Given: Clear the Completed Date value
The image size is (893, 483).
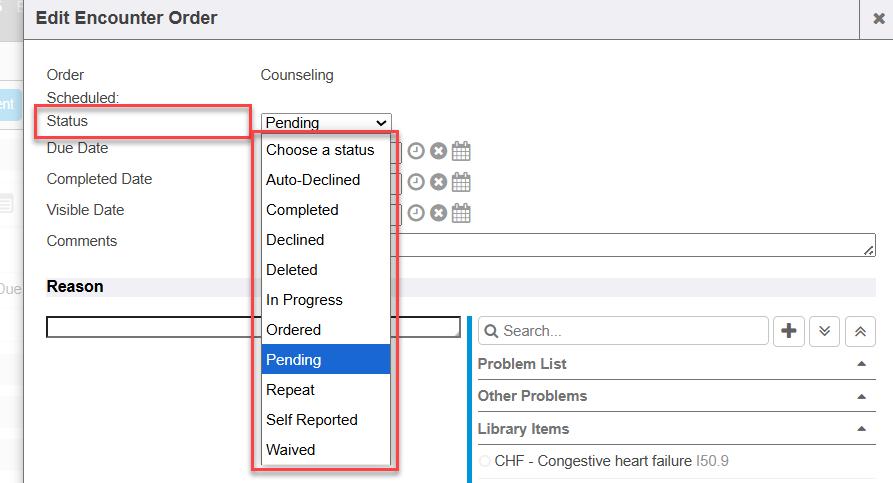Looking at the screenshot, I should (438, 182).
